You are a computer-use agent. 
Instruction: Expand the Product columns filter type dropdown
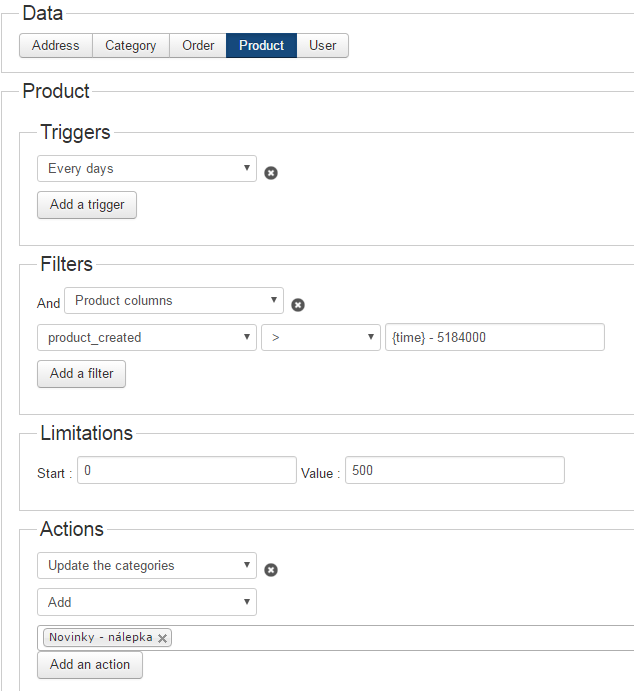pyautogui.click(x=174, y=301)
